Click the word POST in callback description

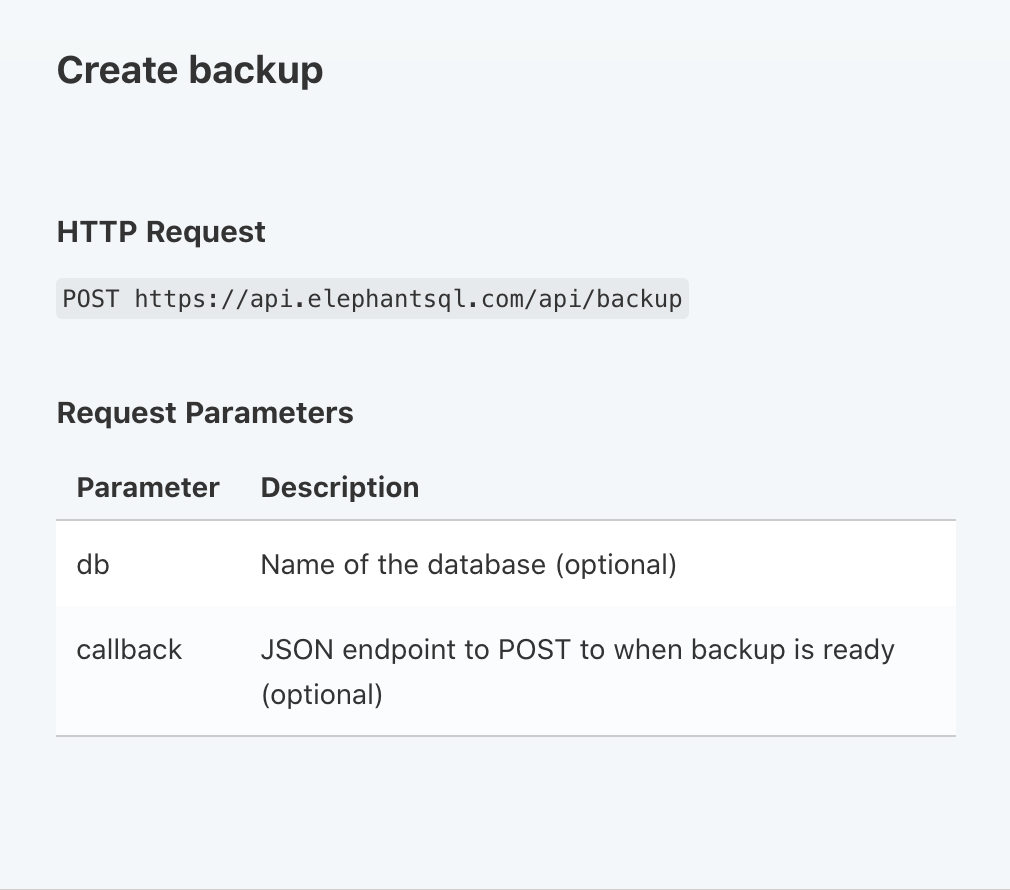pos(535,650)
